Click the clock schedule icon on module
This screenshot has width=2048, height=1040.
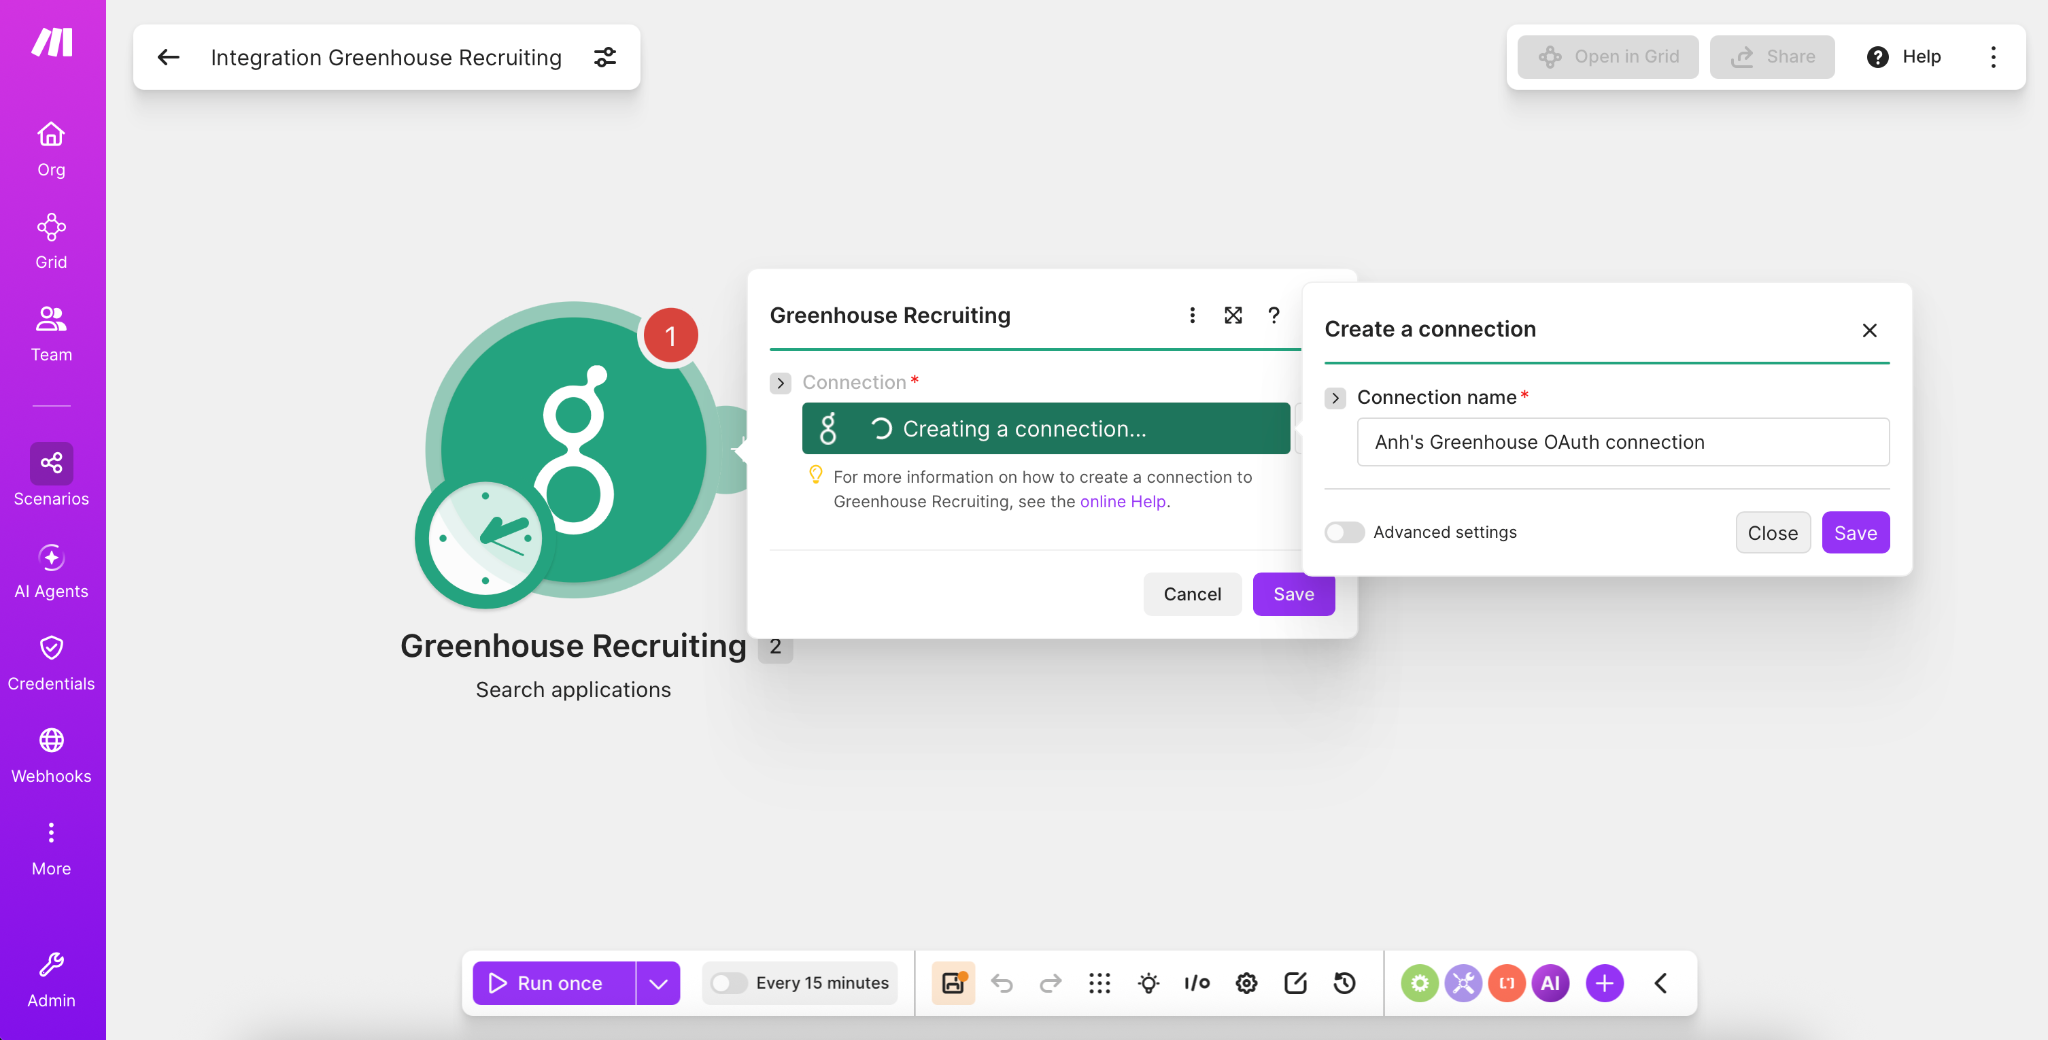[x=485, y=539]
